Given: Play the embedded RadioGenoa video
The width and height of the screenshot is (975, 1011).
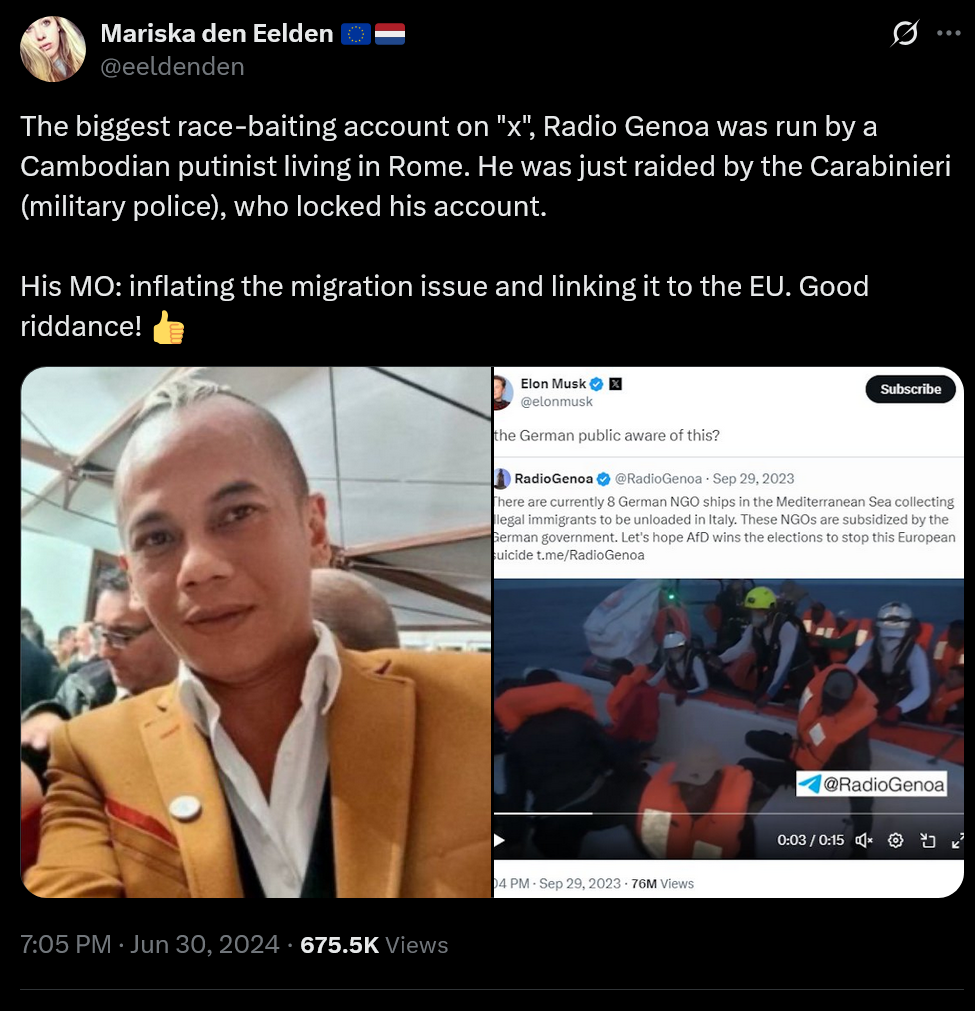Looking at the screenshot, I should point(499,840).
